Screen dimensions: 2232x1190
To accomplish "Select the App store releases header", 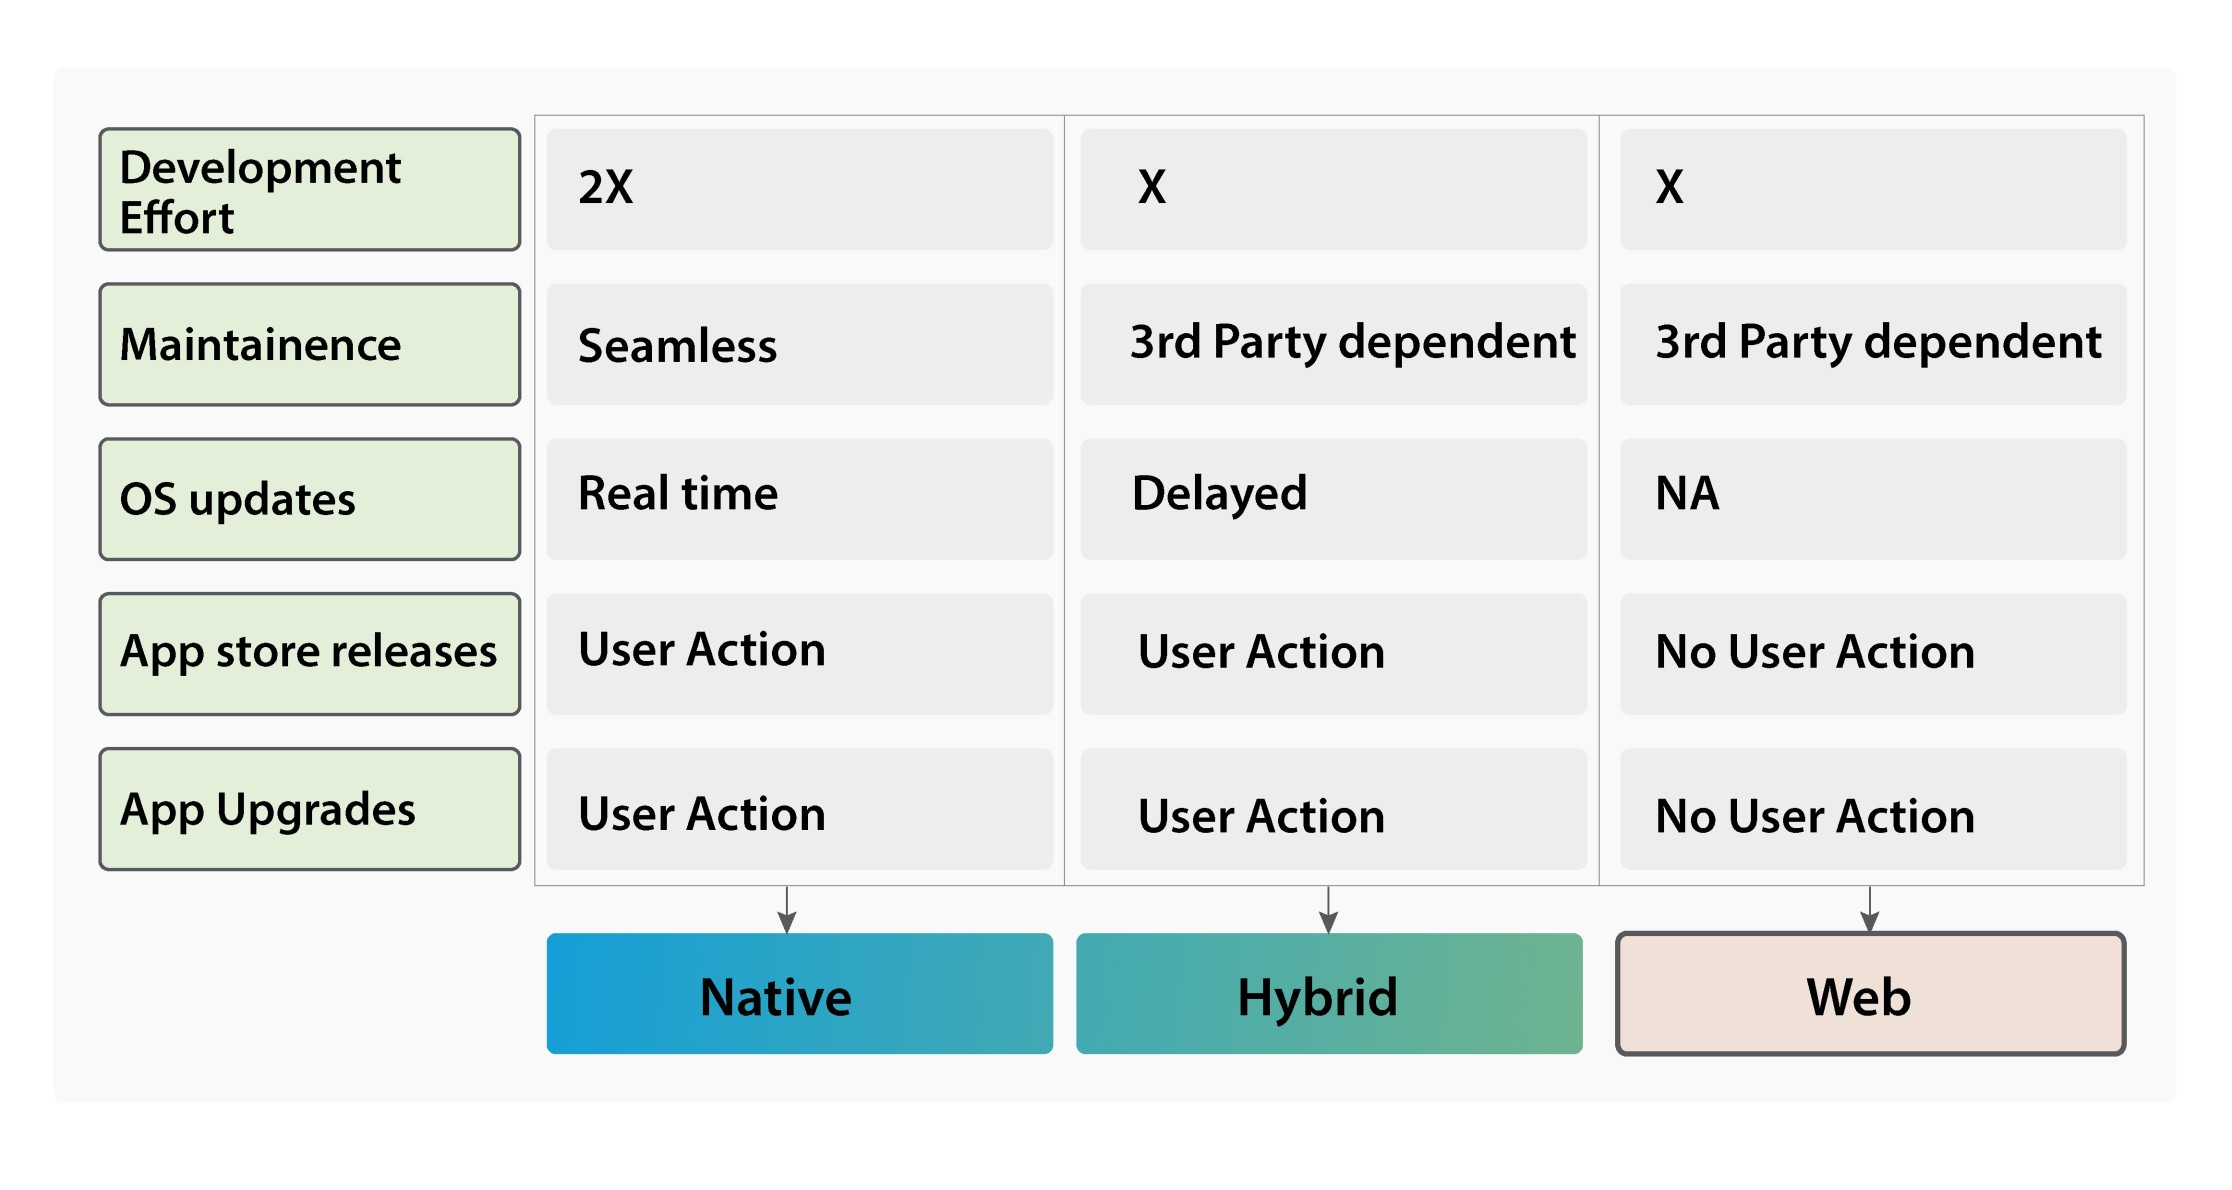I will pyautogui.click(x=310, y=654).
